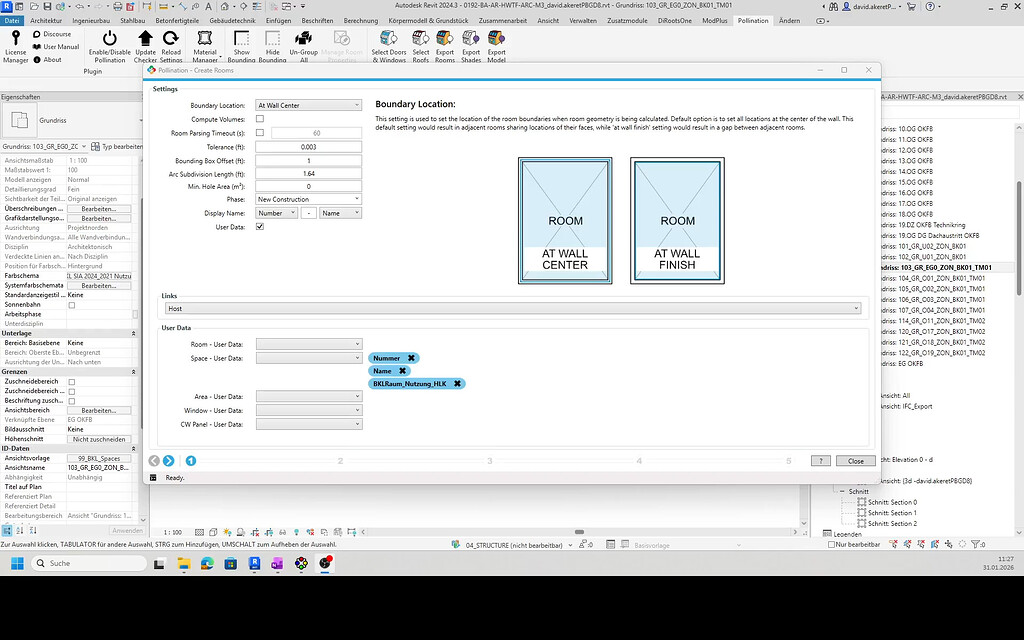
Task: Open Room - User Data dropdown
Action: 309,344
